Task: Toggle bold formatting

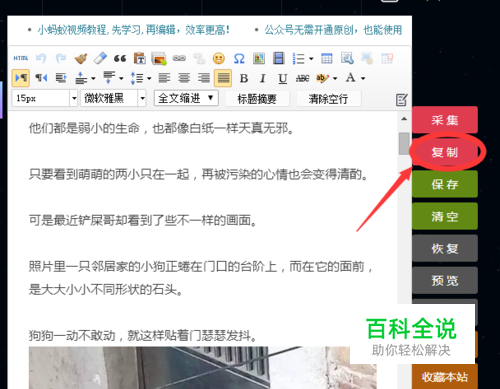Action: (244, 78)
